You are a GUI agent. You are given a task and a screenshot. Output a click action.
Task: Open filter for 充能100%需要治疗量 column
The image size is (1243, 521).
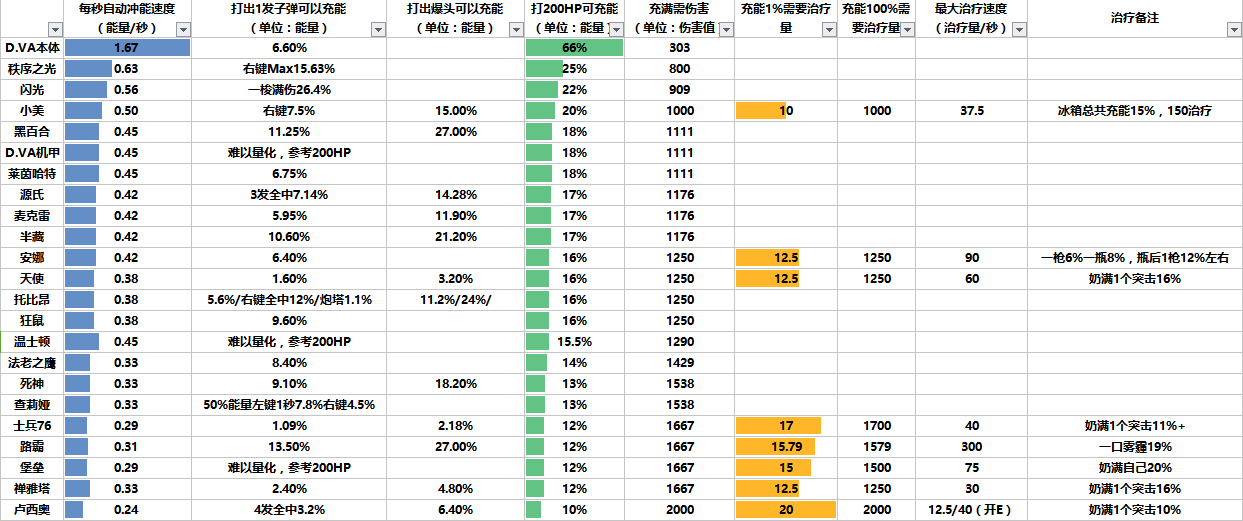click(907, 30)
